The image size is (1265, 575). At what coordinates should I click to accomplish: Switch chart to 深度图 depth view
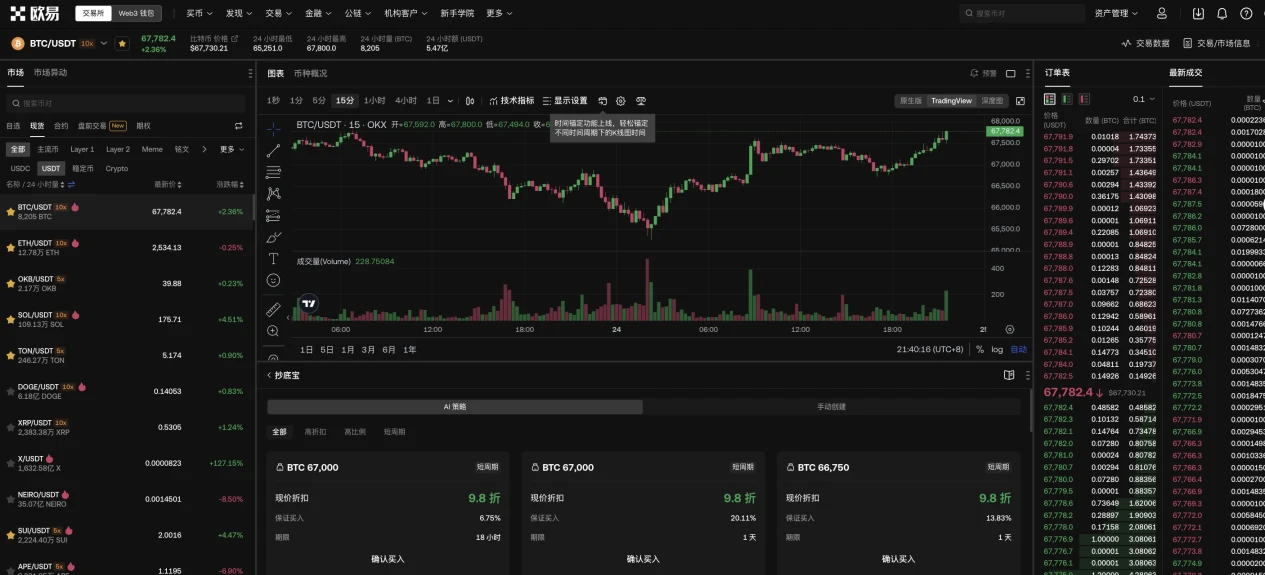[992, 101]
